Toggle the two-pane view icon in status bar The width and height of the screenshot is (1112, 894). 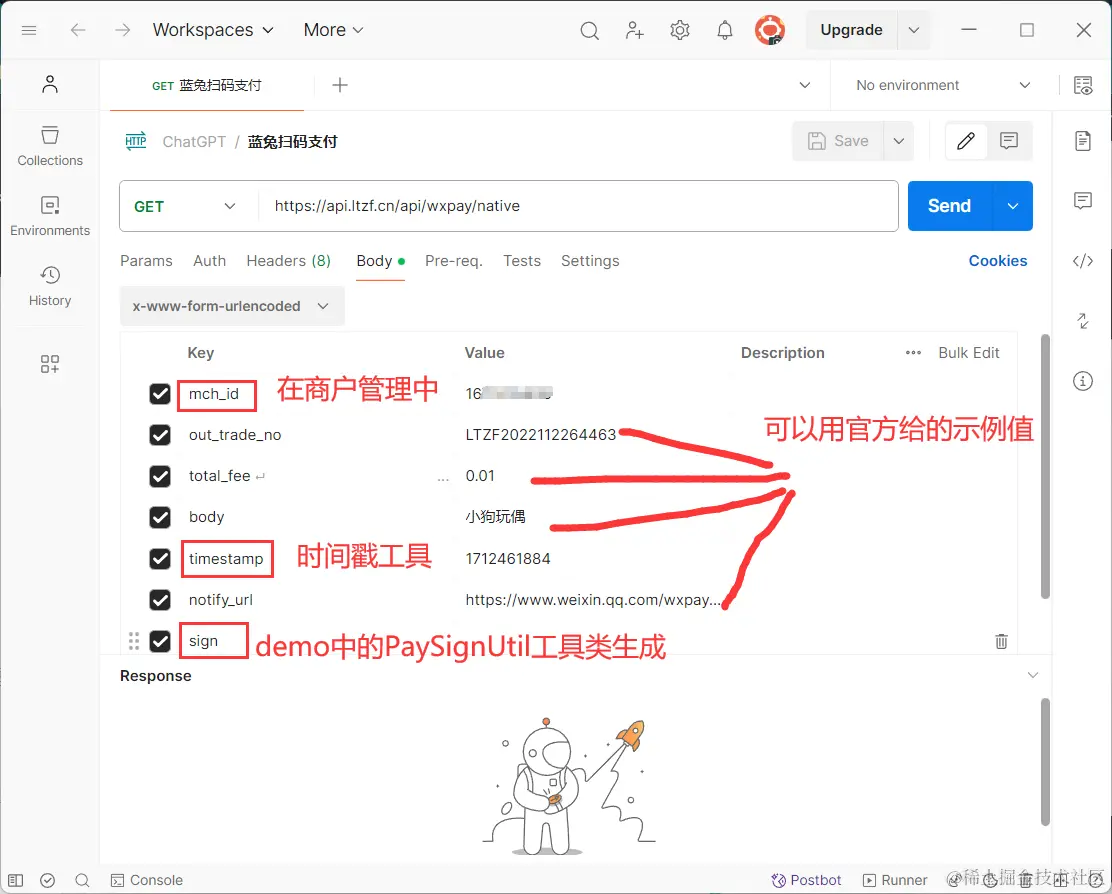click(16, 881)
